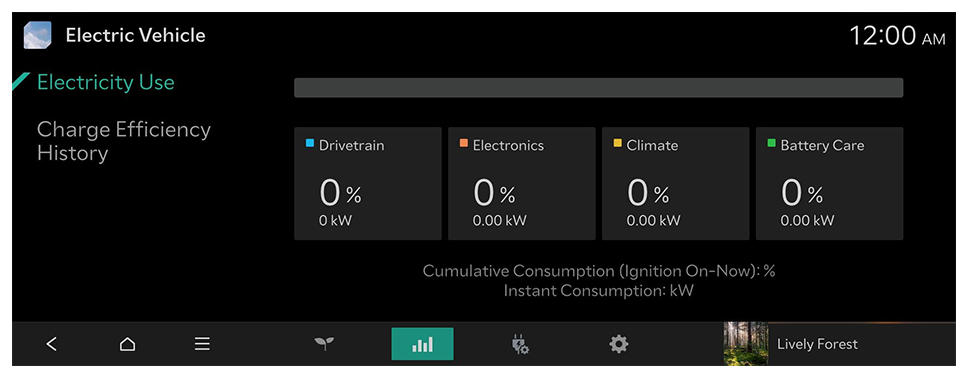Open the charging plug settings icon

(x=520, y=344)
